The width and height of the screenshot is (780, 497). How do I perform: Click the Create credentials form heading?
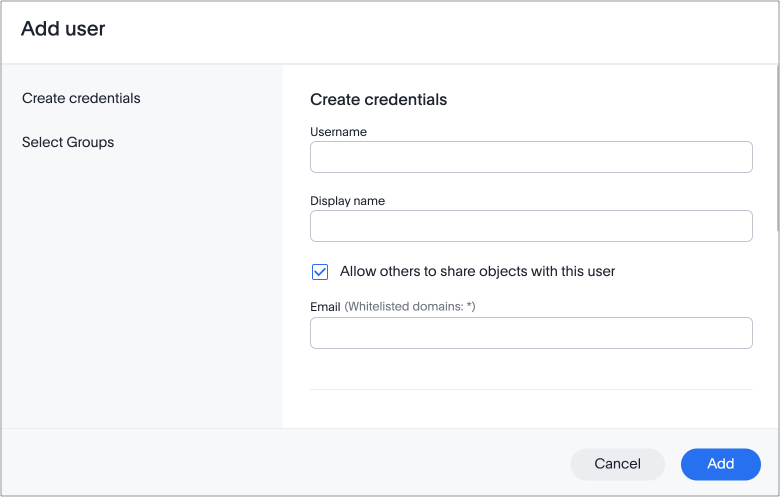coord(378,100)
